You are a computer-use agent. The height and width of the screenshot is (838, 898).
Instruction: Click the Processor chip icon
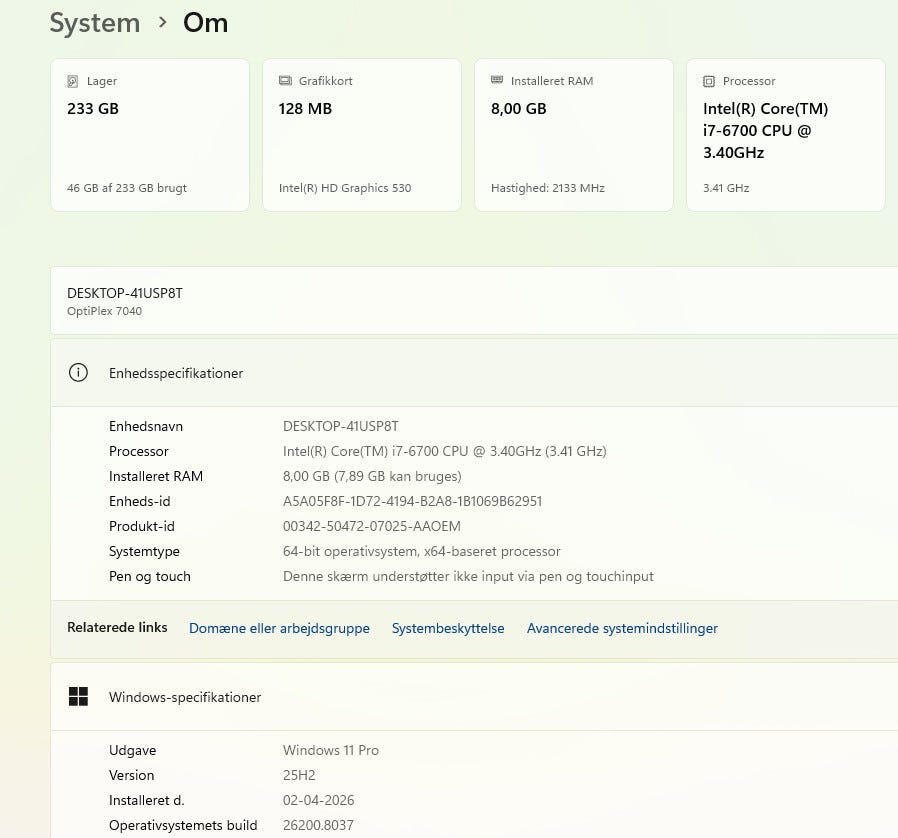(x=709, y=81)
